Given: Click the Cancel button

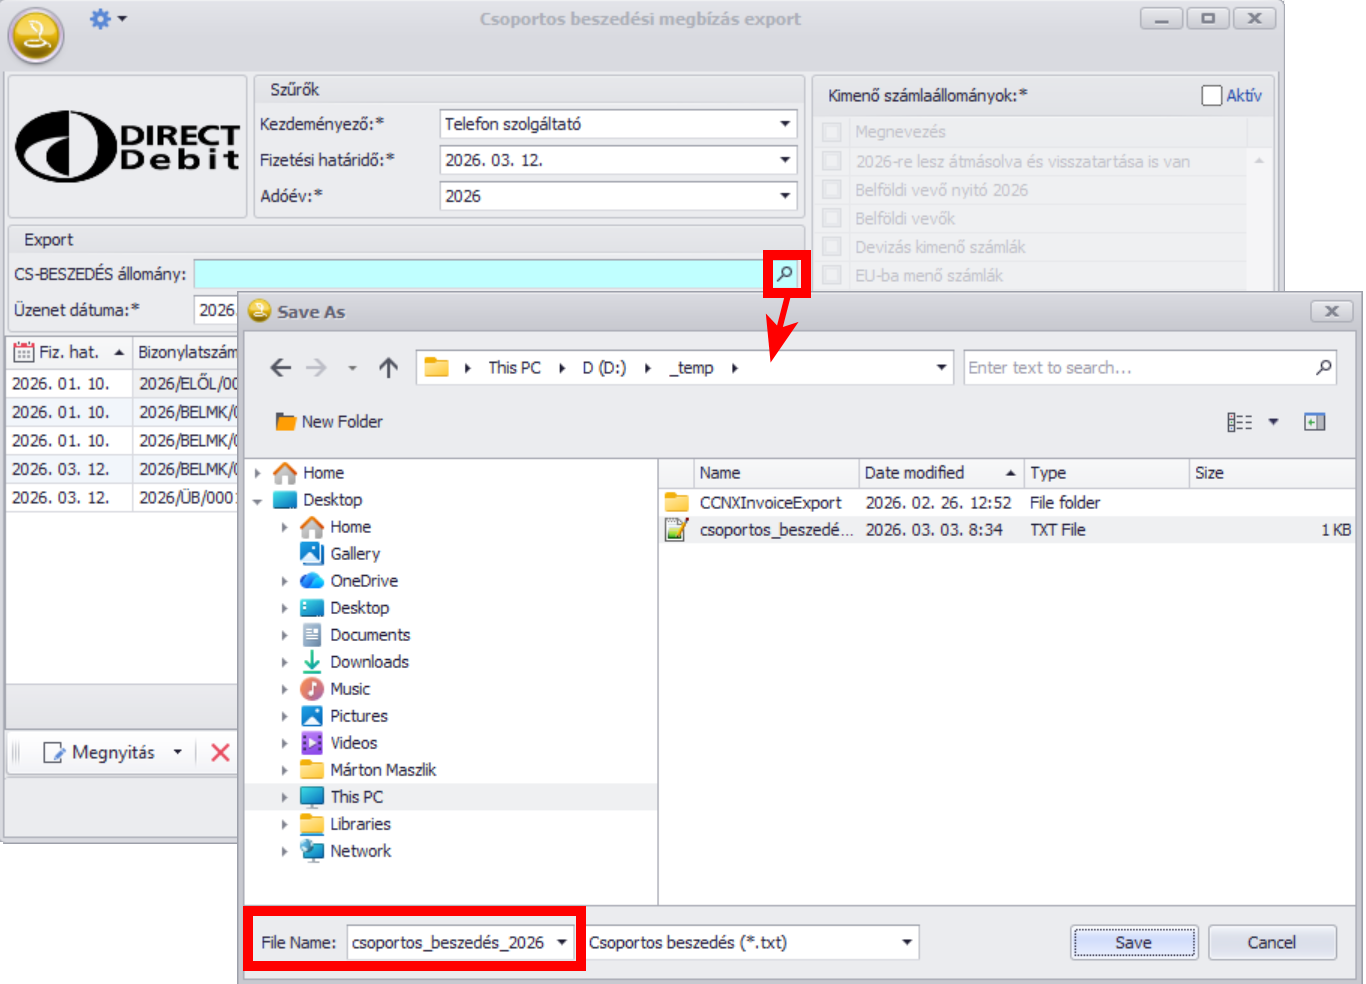Looking at the screenshot, I should pos(1271,942).
